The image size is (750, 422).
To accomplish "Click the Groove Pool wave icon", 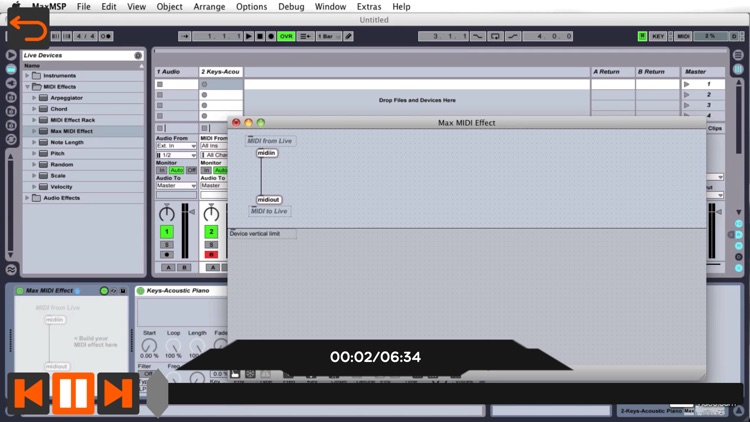I will [x=11, y=270].
